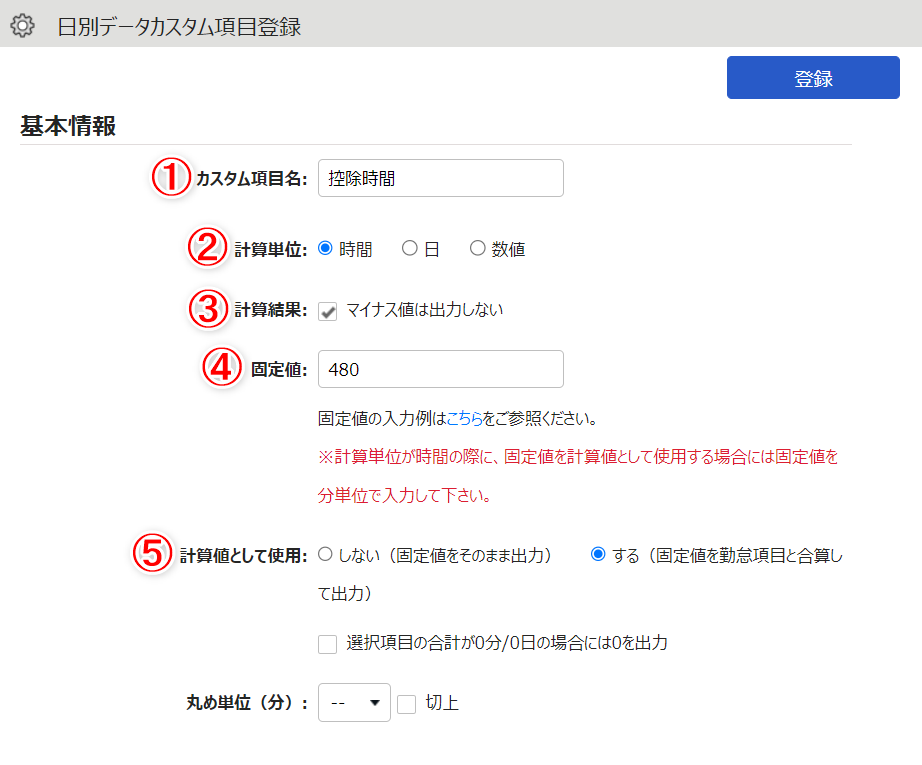Click the blue 登録 button
922x765 pixels.
813,78
